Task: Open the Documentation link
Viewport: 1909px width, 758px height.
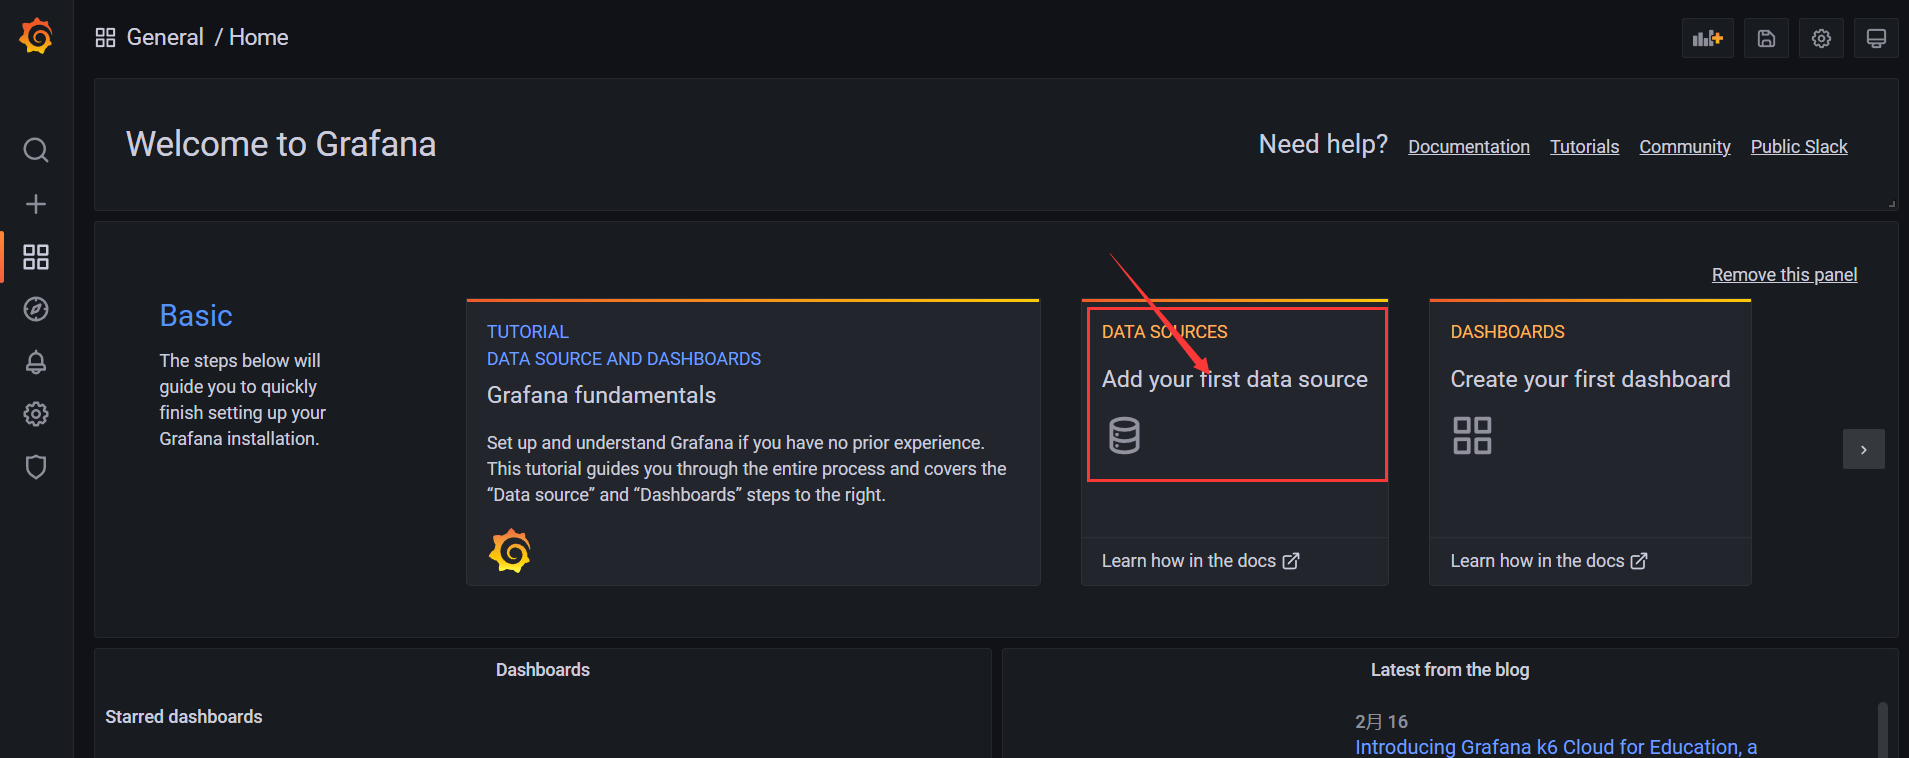Action: [1469, 147]
